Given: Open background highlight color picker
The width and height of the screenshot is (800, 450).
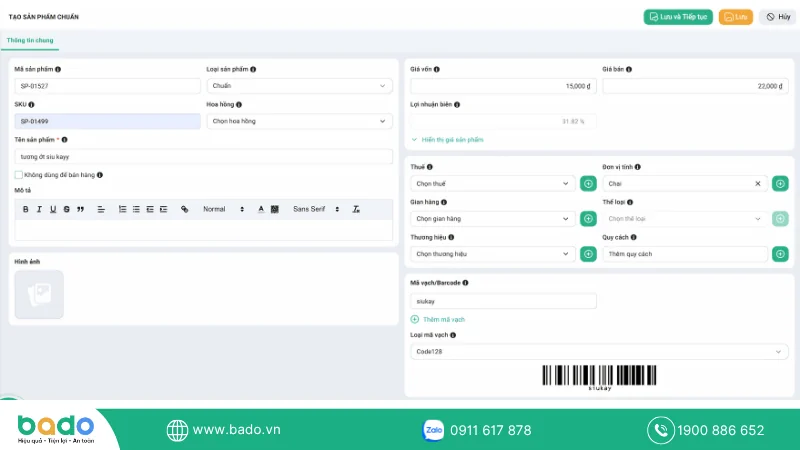Looking at the screenshot, I should pyautogui.click(x=274, y=209).
